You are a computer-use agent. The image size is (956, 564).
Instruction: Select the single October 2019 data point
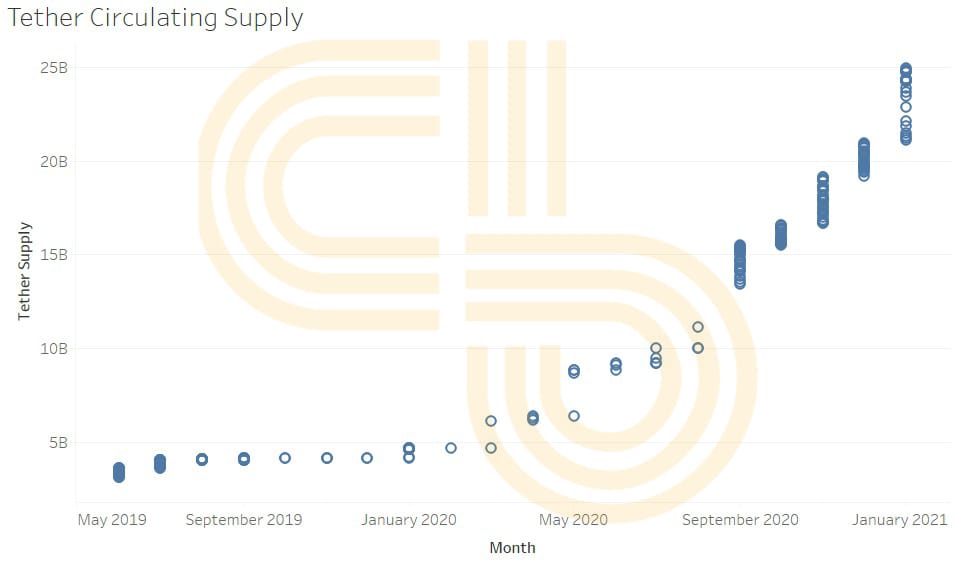click(x=285, y=458)
